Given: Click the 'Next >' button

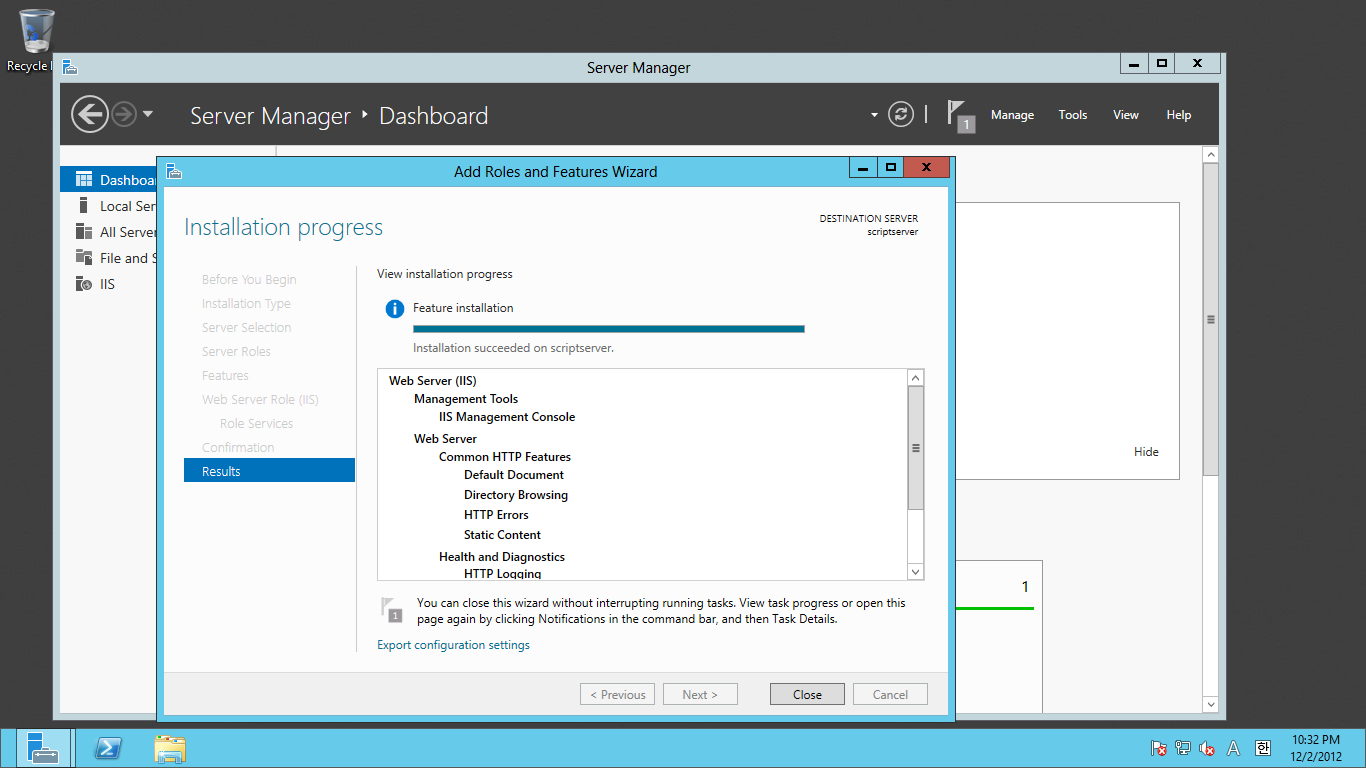Looking at the screenshot, I should [700, 694].
